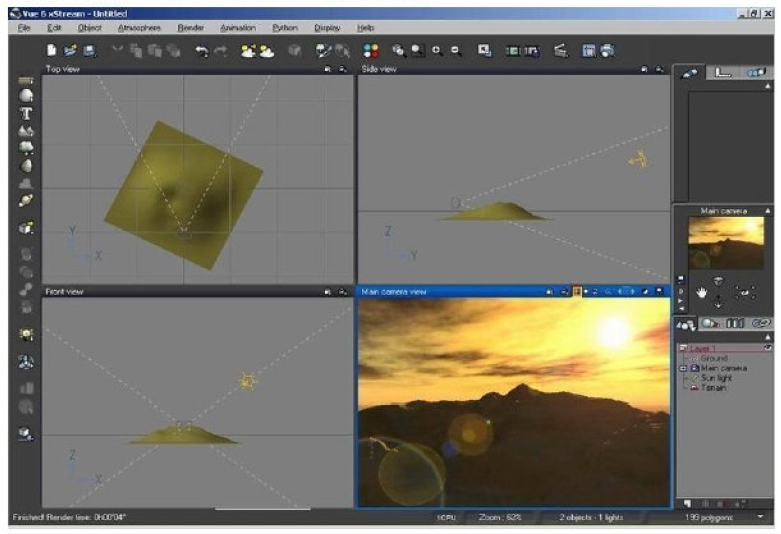Image resolution: width=781 pixels, height=534 pixels.
Task: Click the Save scene disk icon
Action: (x=89, y=49)
